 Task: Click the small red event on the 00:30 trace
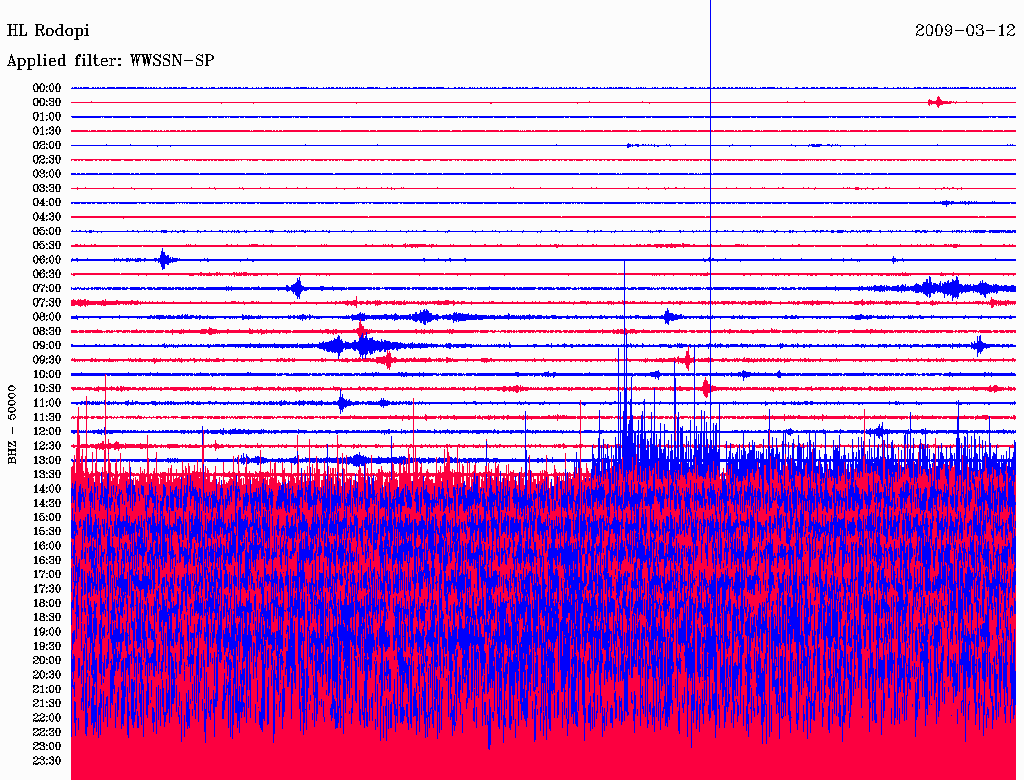(937, 102)
